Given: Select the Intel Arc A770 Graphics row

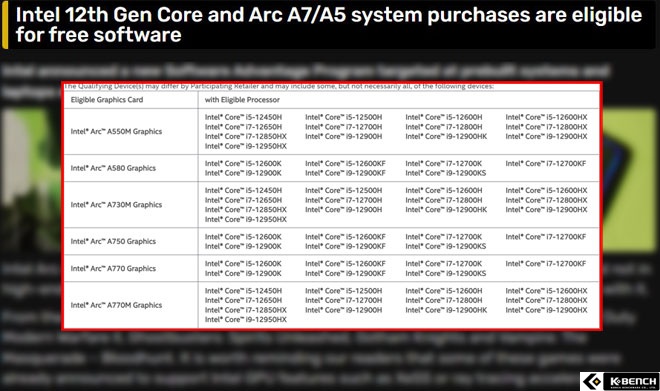Looking at the screenshot, I should (x=331, y=268).
